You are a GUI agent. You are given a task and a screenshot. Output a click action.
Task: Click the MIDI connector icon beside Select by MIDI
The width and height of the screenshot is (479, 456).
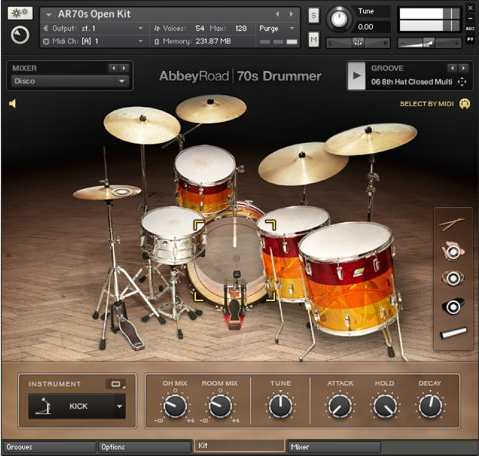coord(465,104)
